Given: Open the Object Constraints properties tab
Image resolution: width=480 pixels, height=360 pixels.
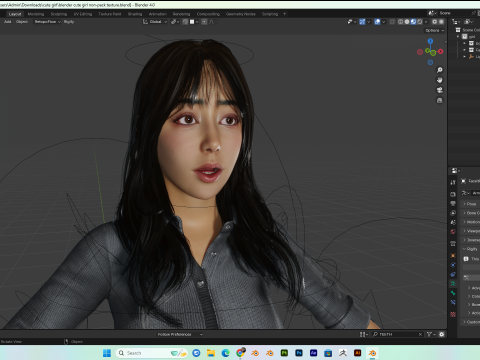Looking at the screenshot, I should 453,274.
